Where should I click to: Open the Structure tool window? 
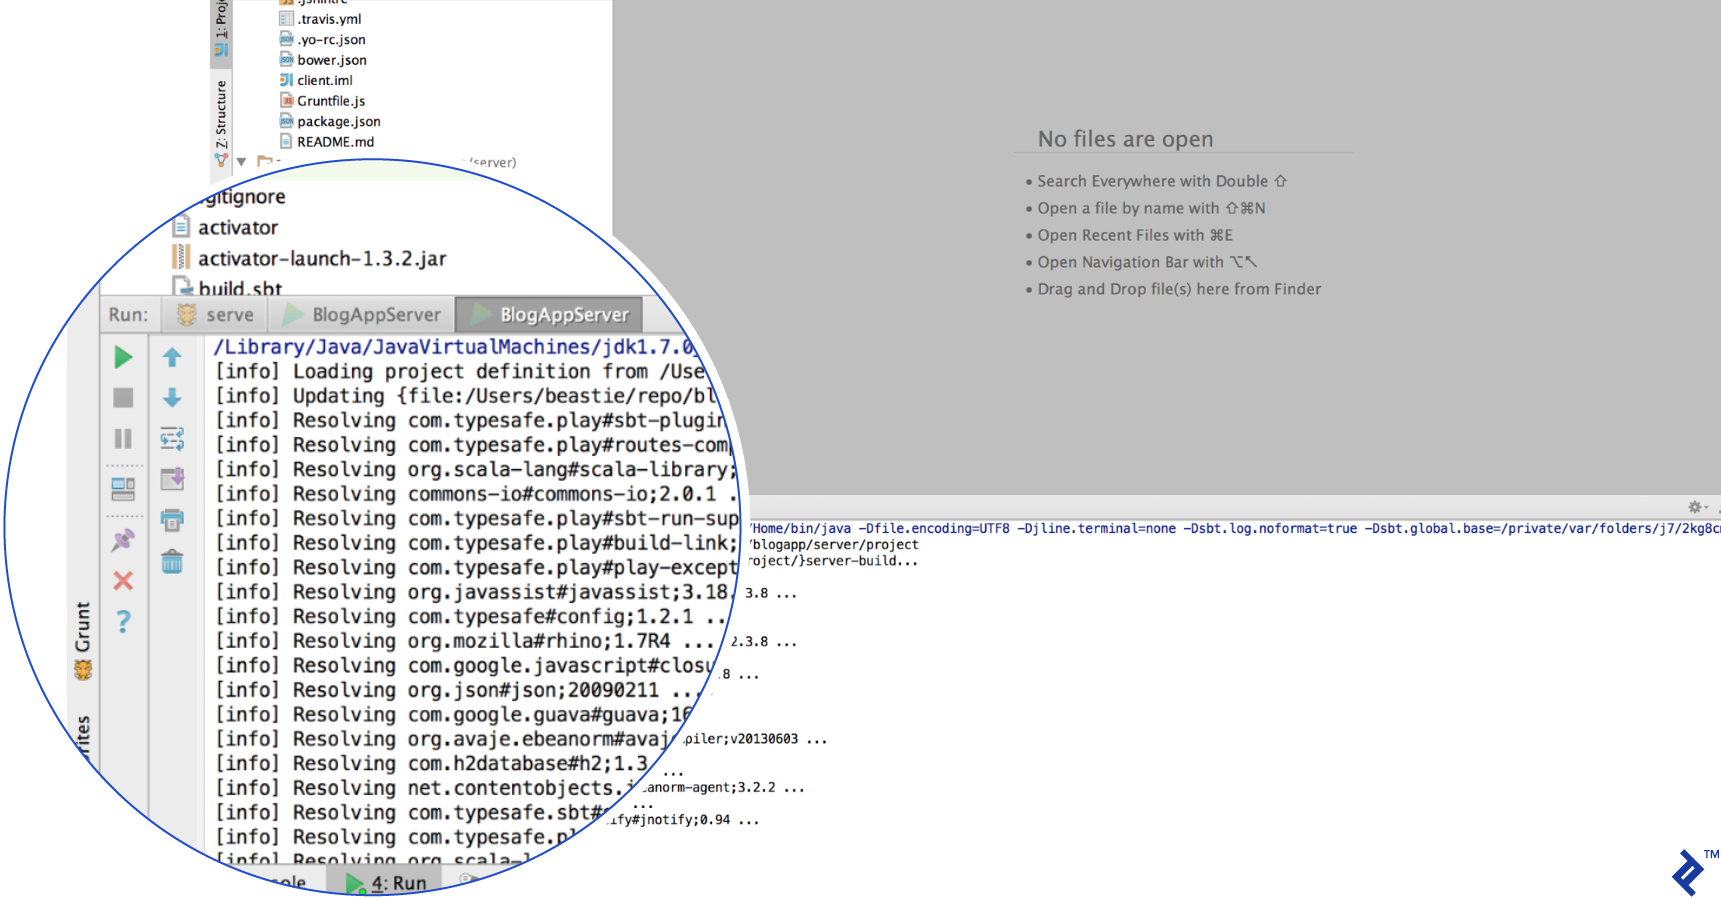coord(221,115)
